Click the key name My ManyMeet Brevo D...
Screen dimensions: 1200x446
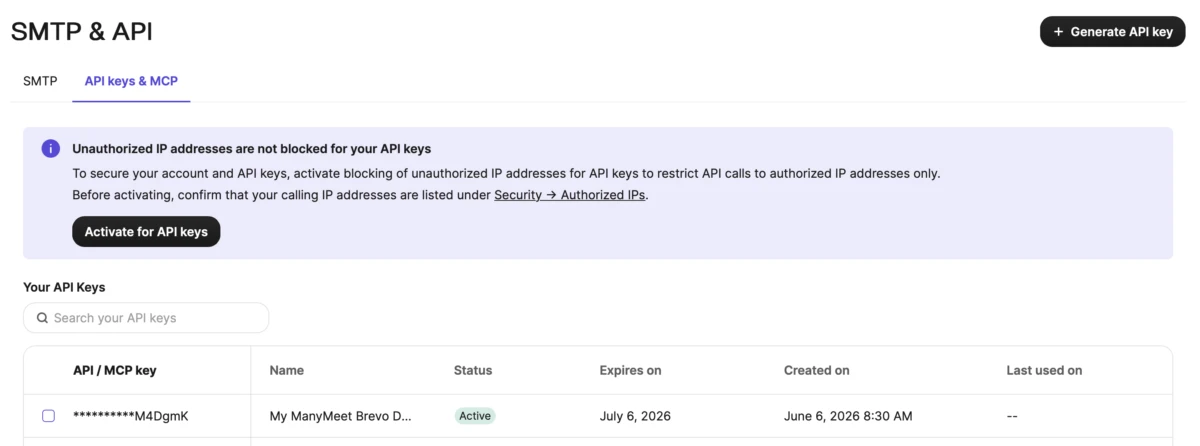pos(341,416)
